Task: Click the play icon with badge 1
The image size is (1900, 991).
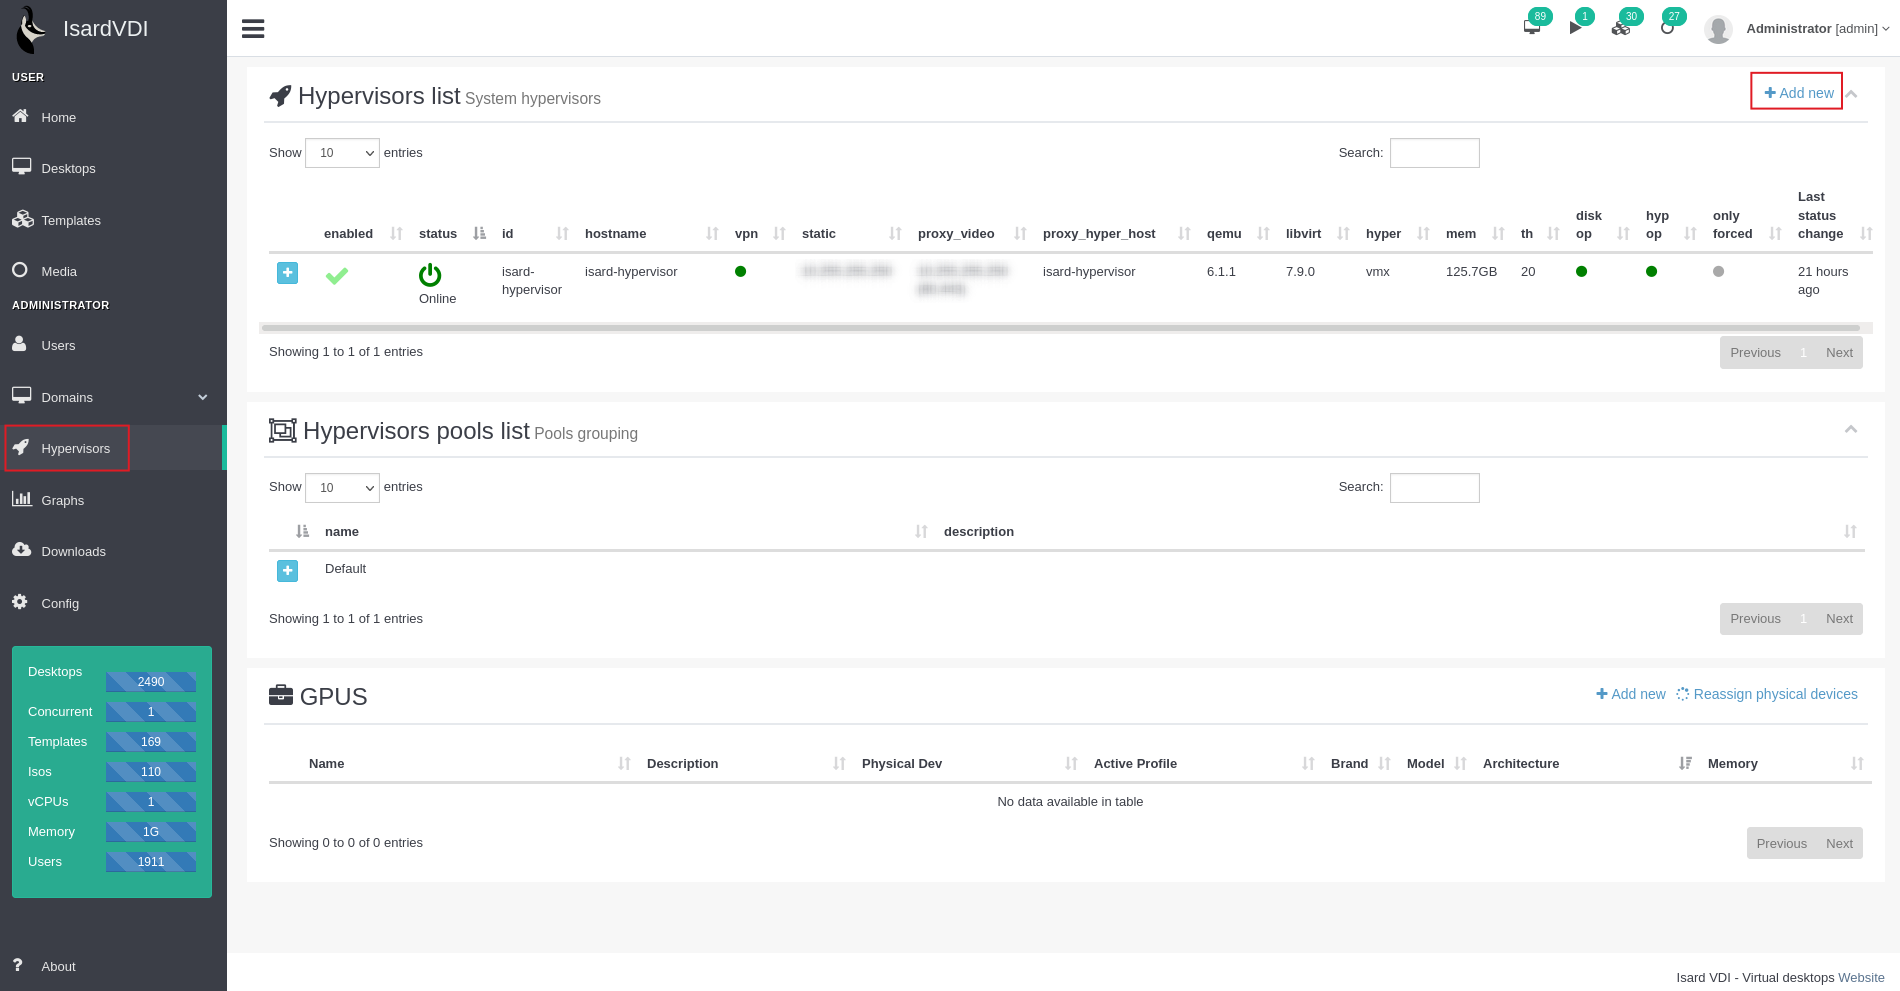Action: [1576, 28]
